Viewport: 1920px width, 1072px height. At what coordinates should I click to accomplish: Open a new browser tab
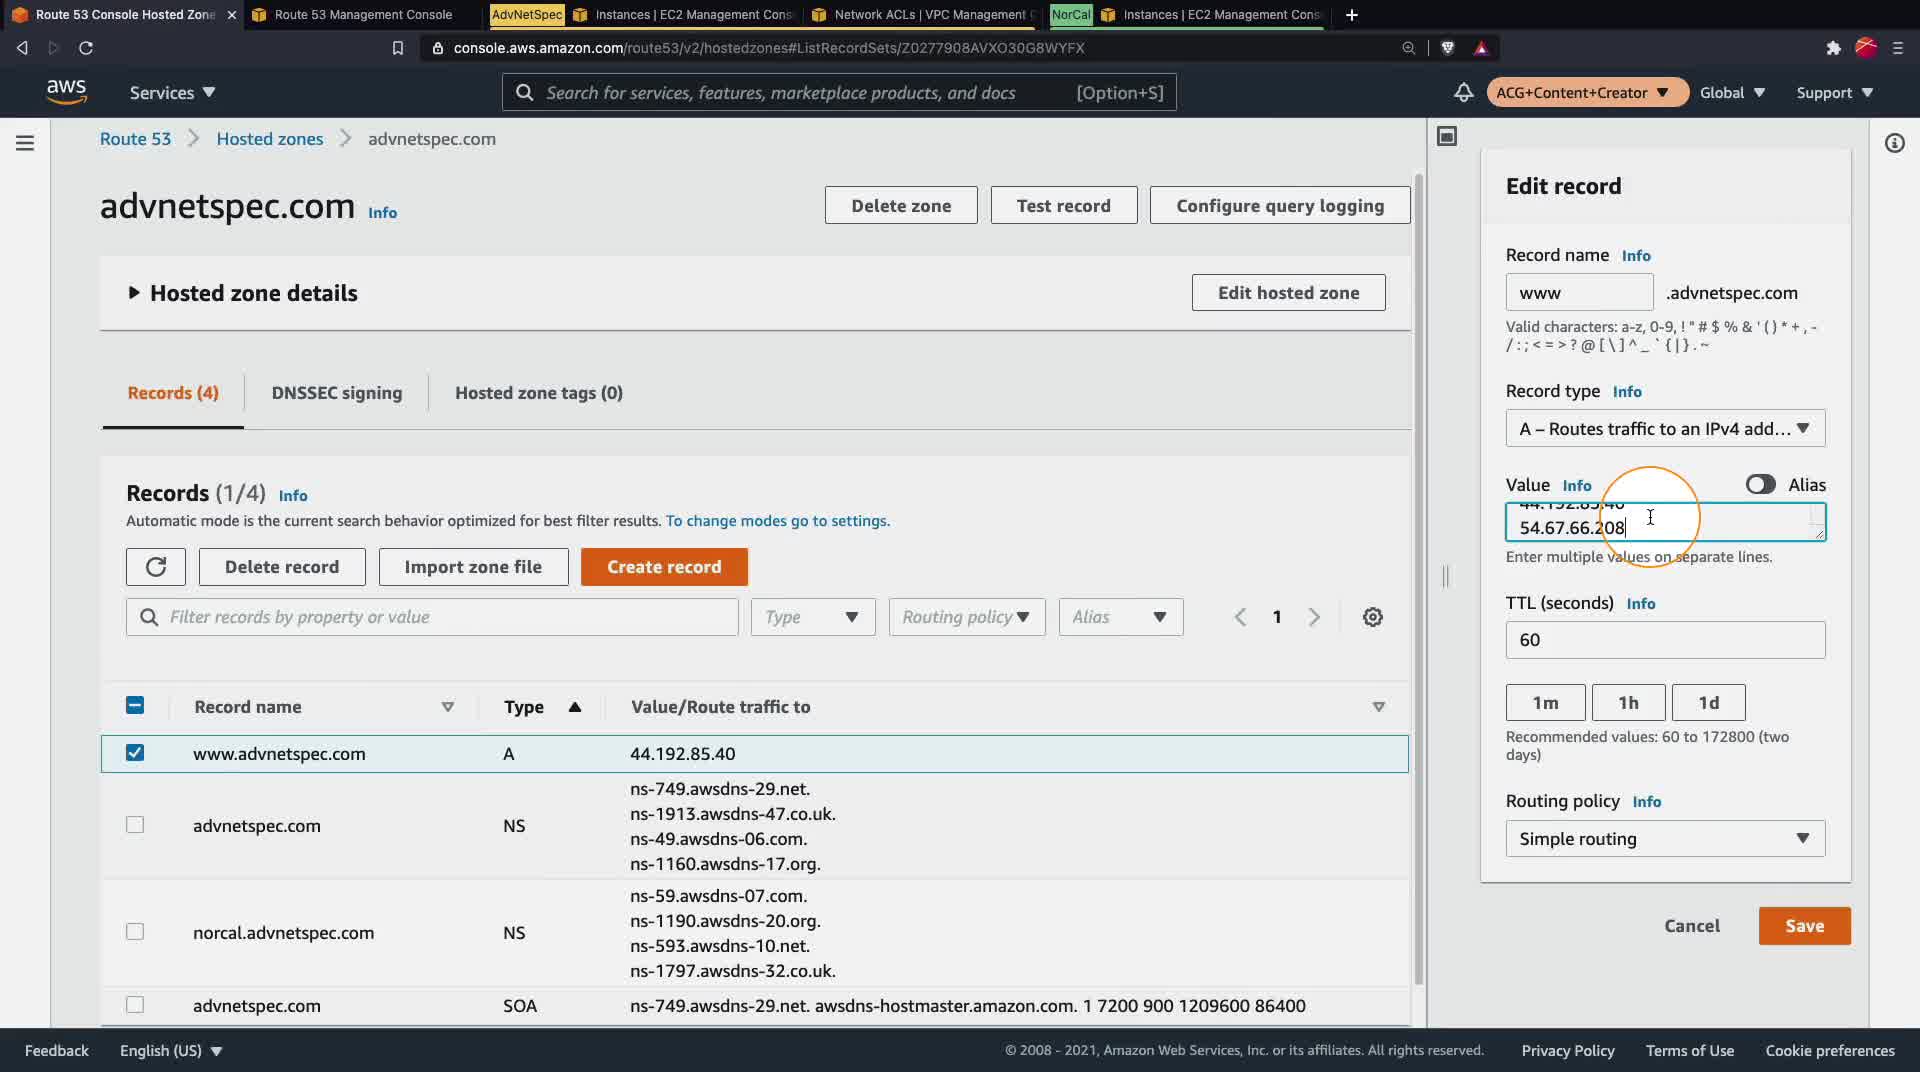1352,15
